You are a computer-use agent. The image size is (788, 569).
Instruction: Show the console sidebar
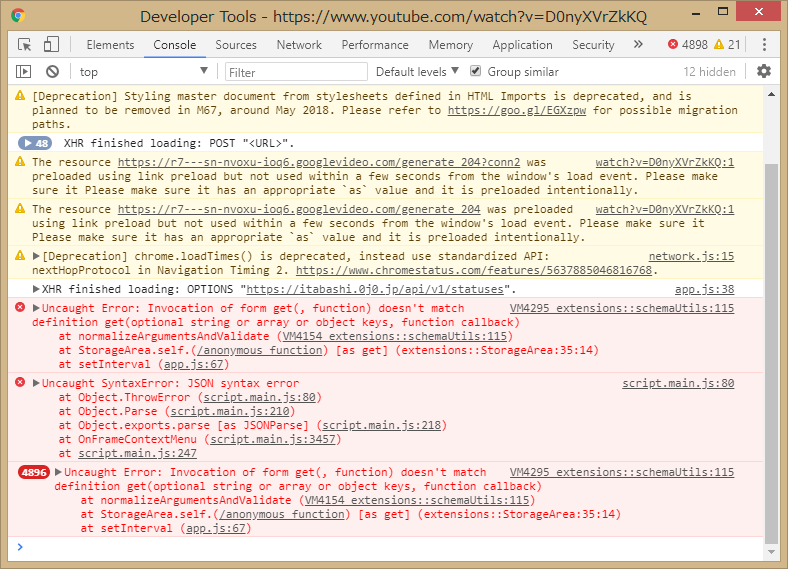(x=24, y=72)
